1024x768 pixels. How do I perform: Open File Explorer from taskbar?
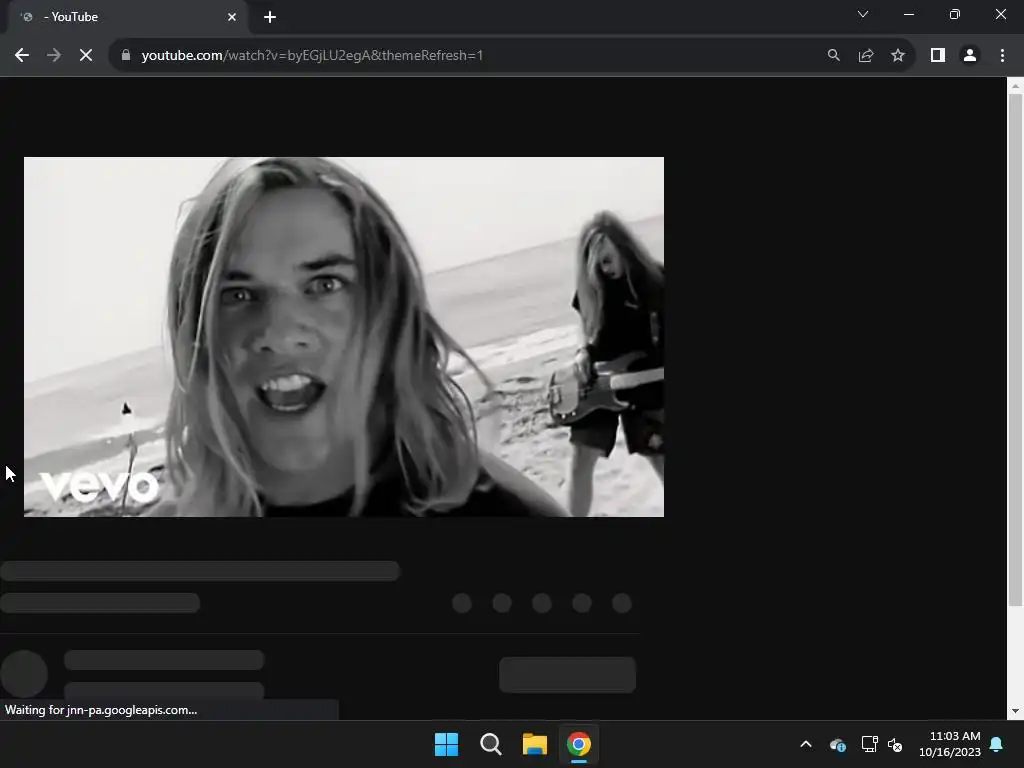(x=535, y=744)
